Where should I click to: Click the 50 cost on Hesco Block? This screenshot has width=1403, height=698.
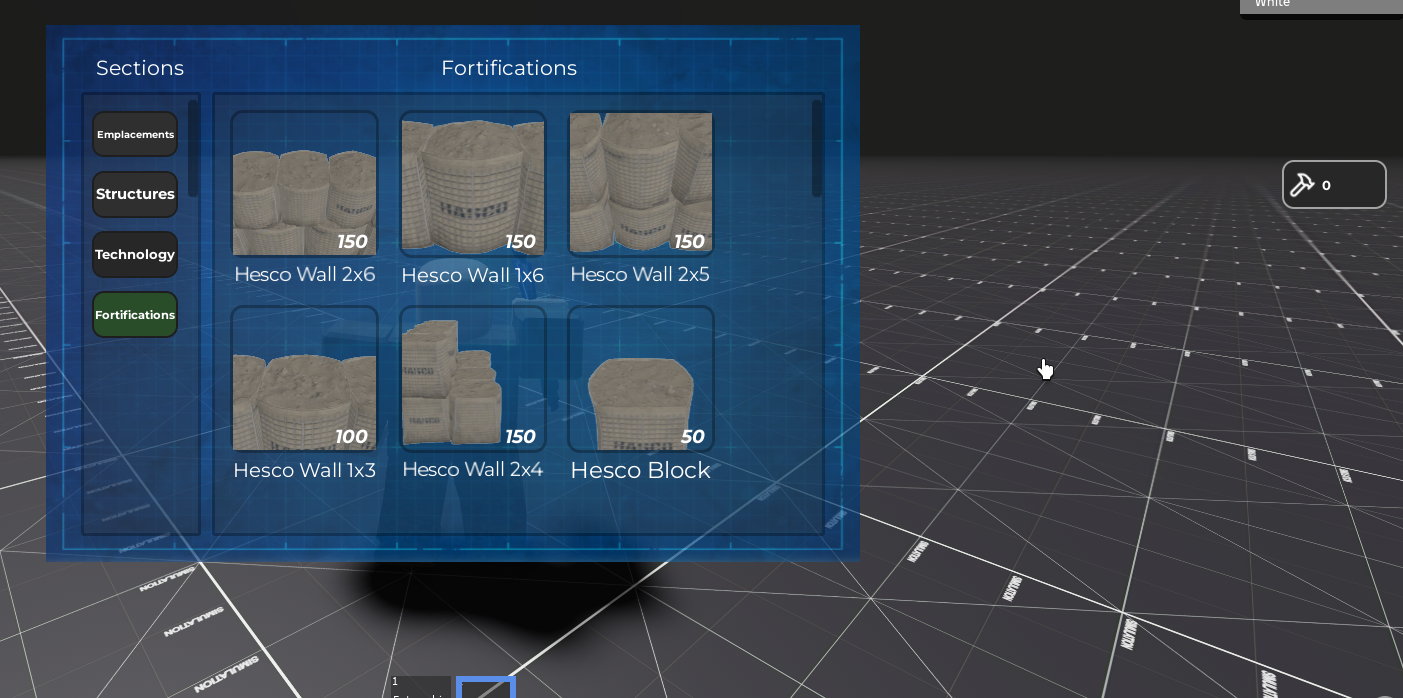click(x=692, y=437)
